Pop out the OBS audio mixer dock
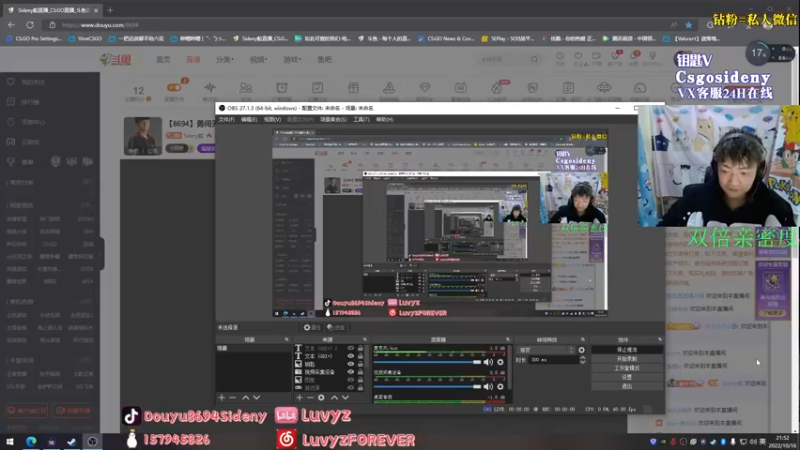Viewport: 800px width, 450px height. 508,339
